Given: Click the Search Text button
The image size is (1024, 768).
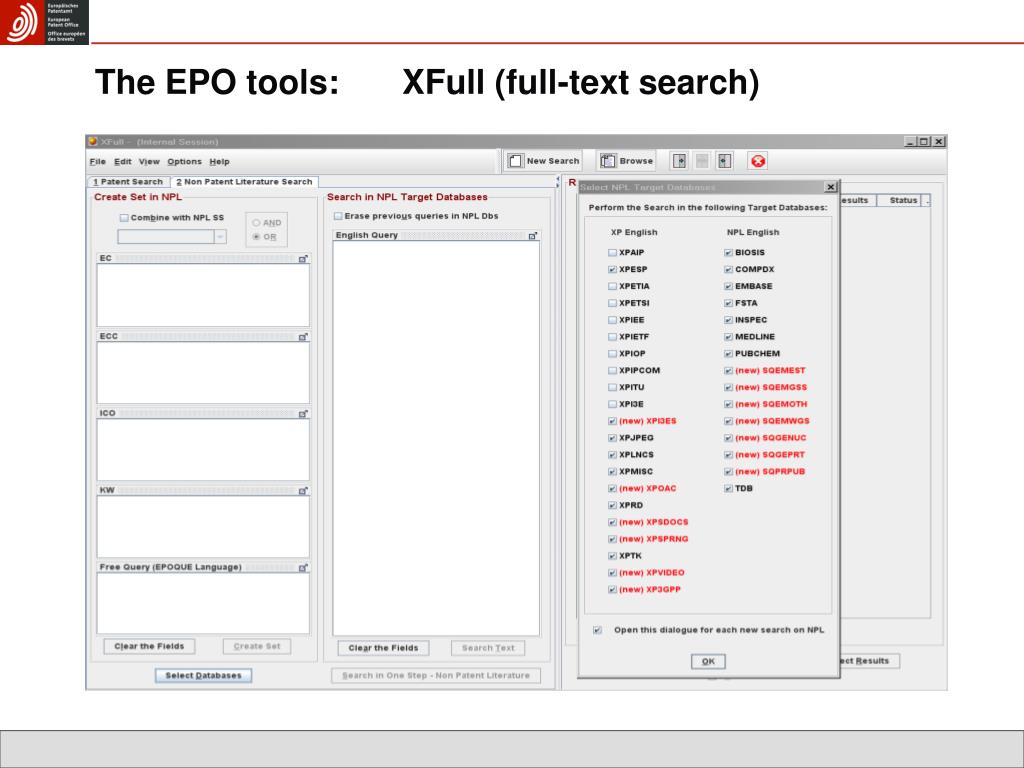Looking at the screenshot, I should pos(488,648).
